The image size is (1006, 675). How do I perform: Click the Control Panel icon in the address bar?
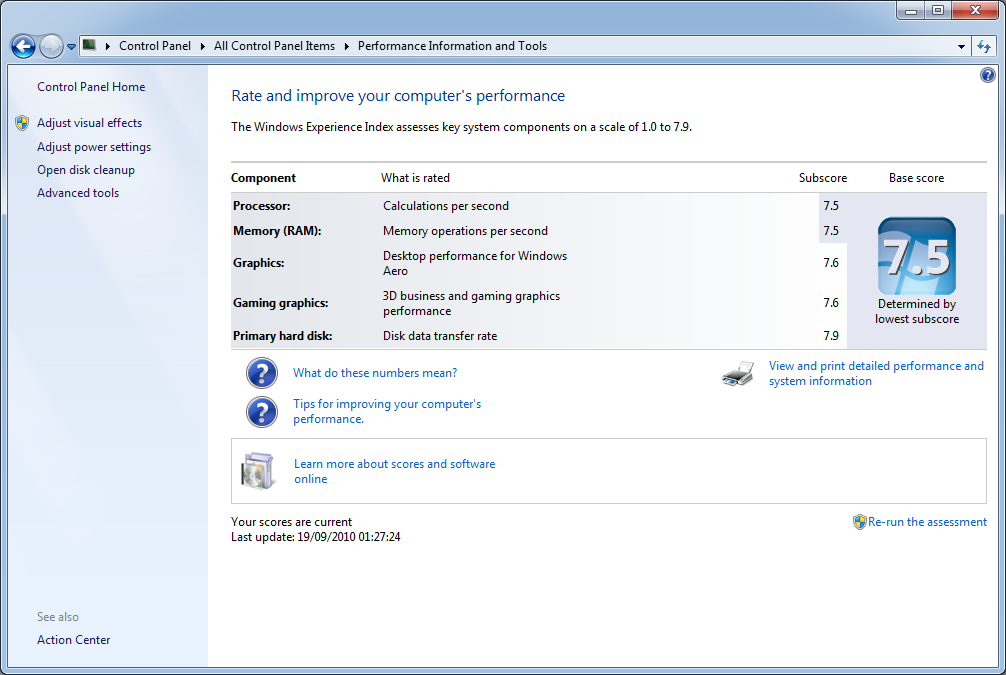pyautogui.click(x=88, y=45)
